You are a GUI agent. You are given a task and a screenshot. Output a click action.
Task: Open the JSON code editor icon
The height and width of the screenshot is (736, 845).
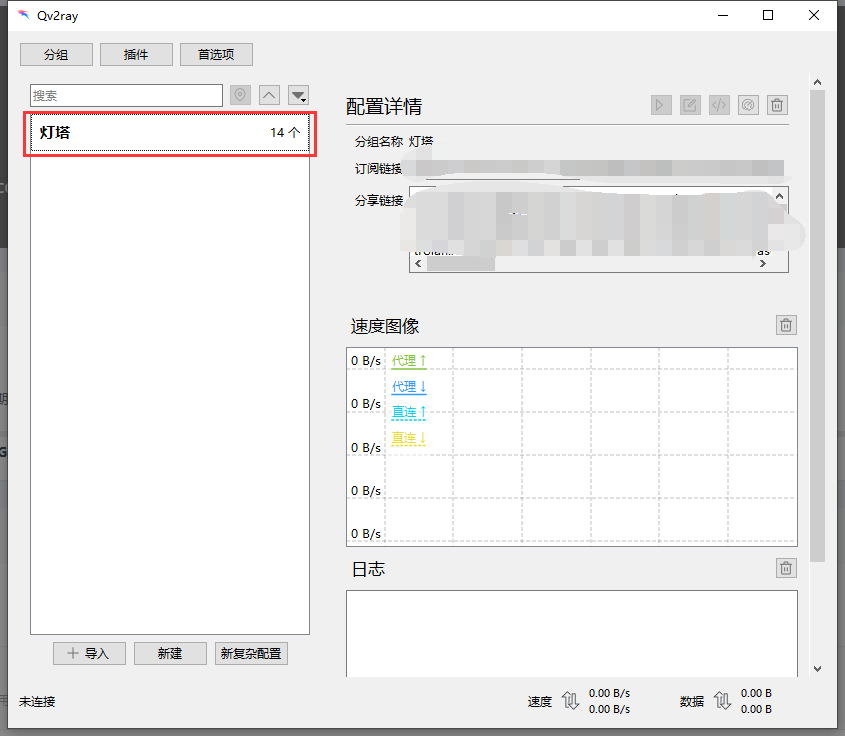coord(719,105)
